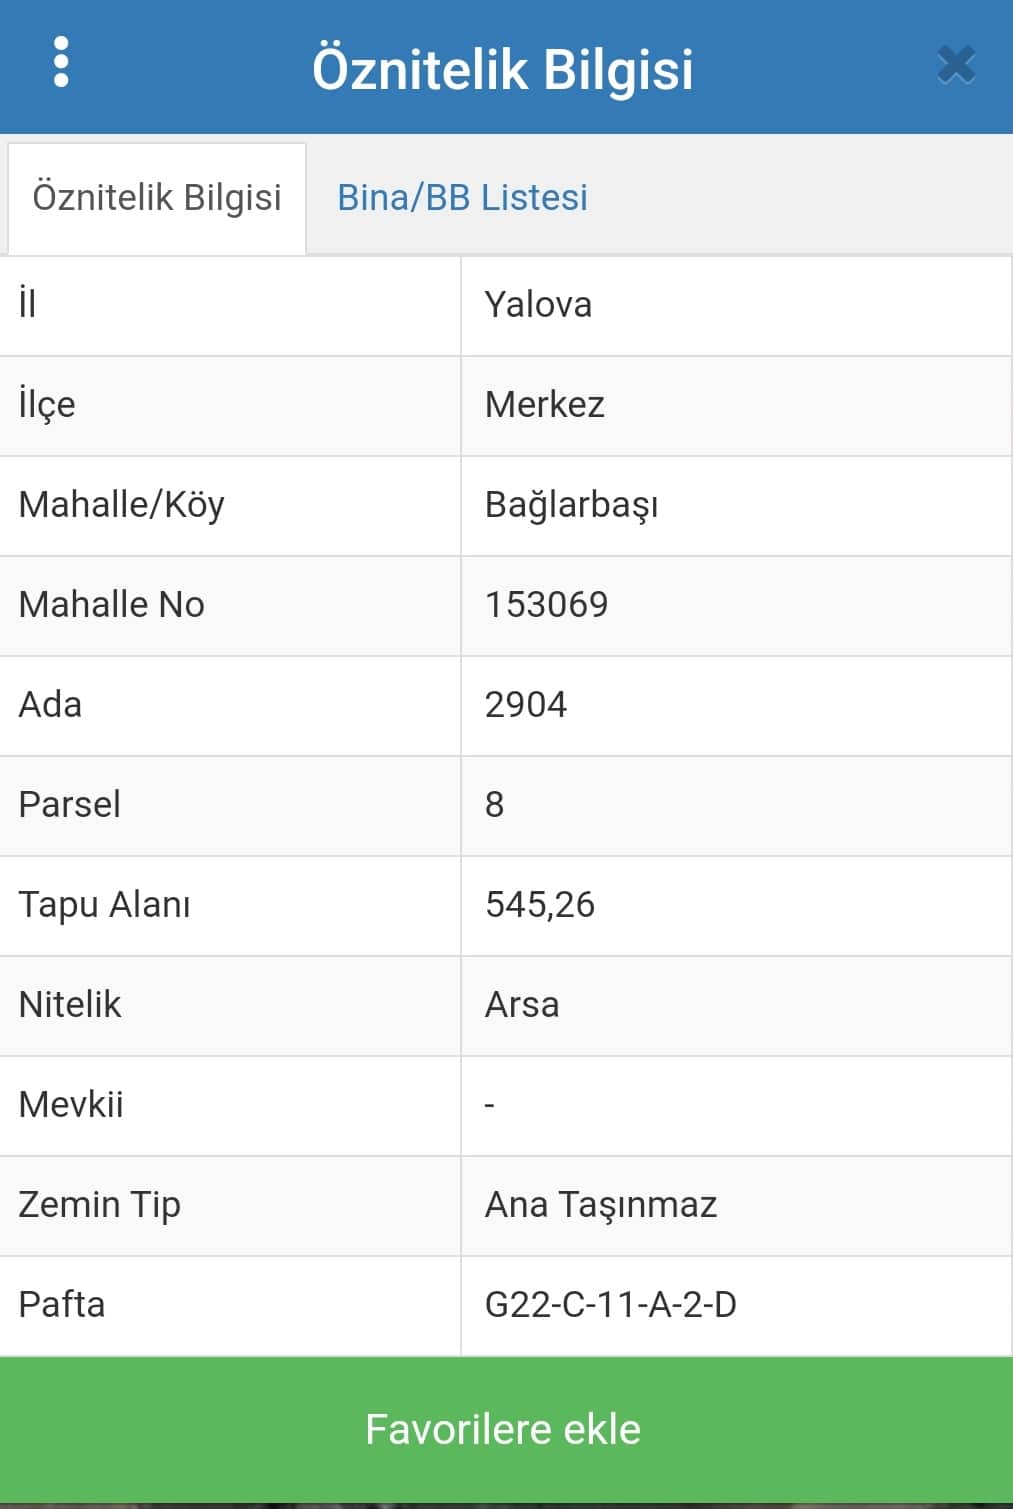
Task: Select the Öznitelik Bilgisi tab
Action: (x=157, y=198)
